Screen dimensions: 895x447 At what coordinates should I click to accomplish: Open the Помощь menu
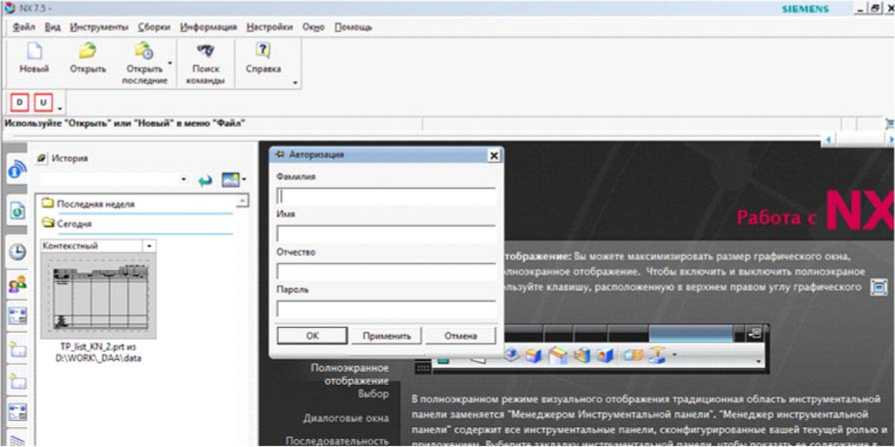point(353,27)
